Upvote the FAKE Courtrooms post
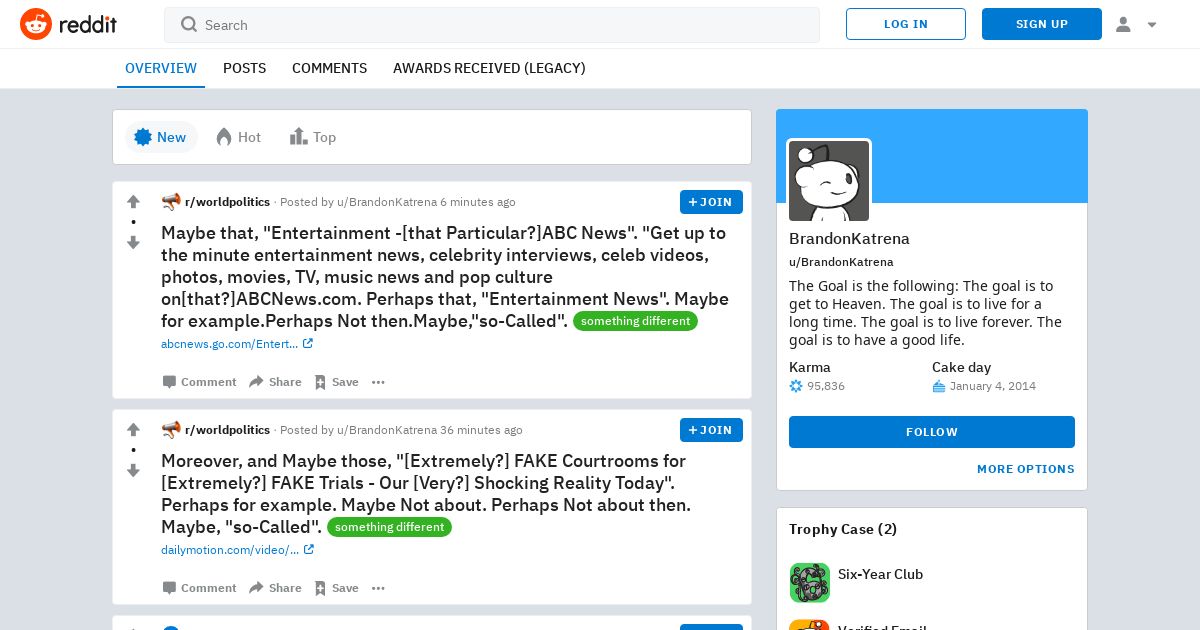Viewport: 1200px width, 630px height. (x=133, y=430)
